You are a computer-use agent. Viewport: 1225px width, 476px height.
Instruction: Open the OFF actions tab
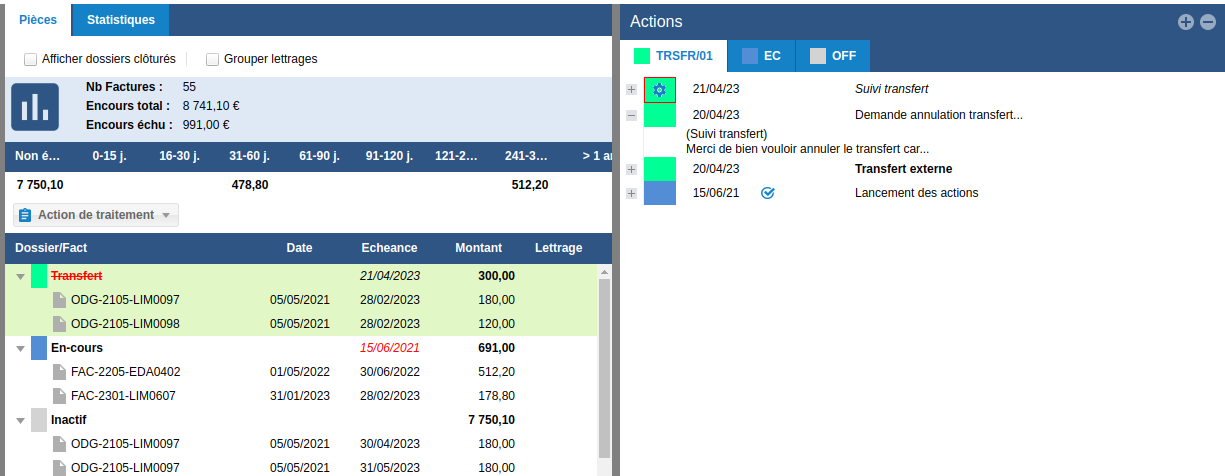pyautogui.click(x=832, y=56)
